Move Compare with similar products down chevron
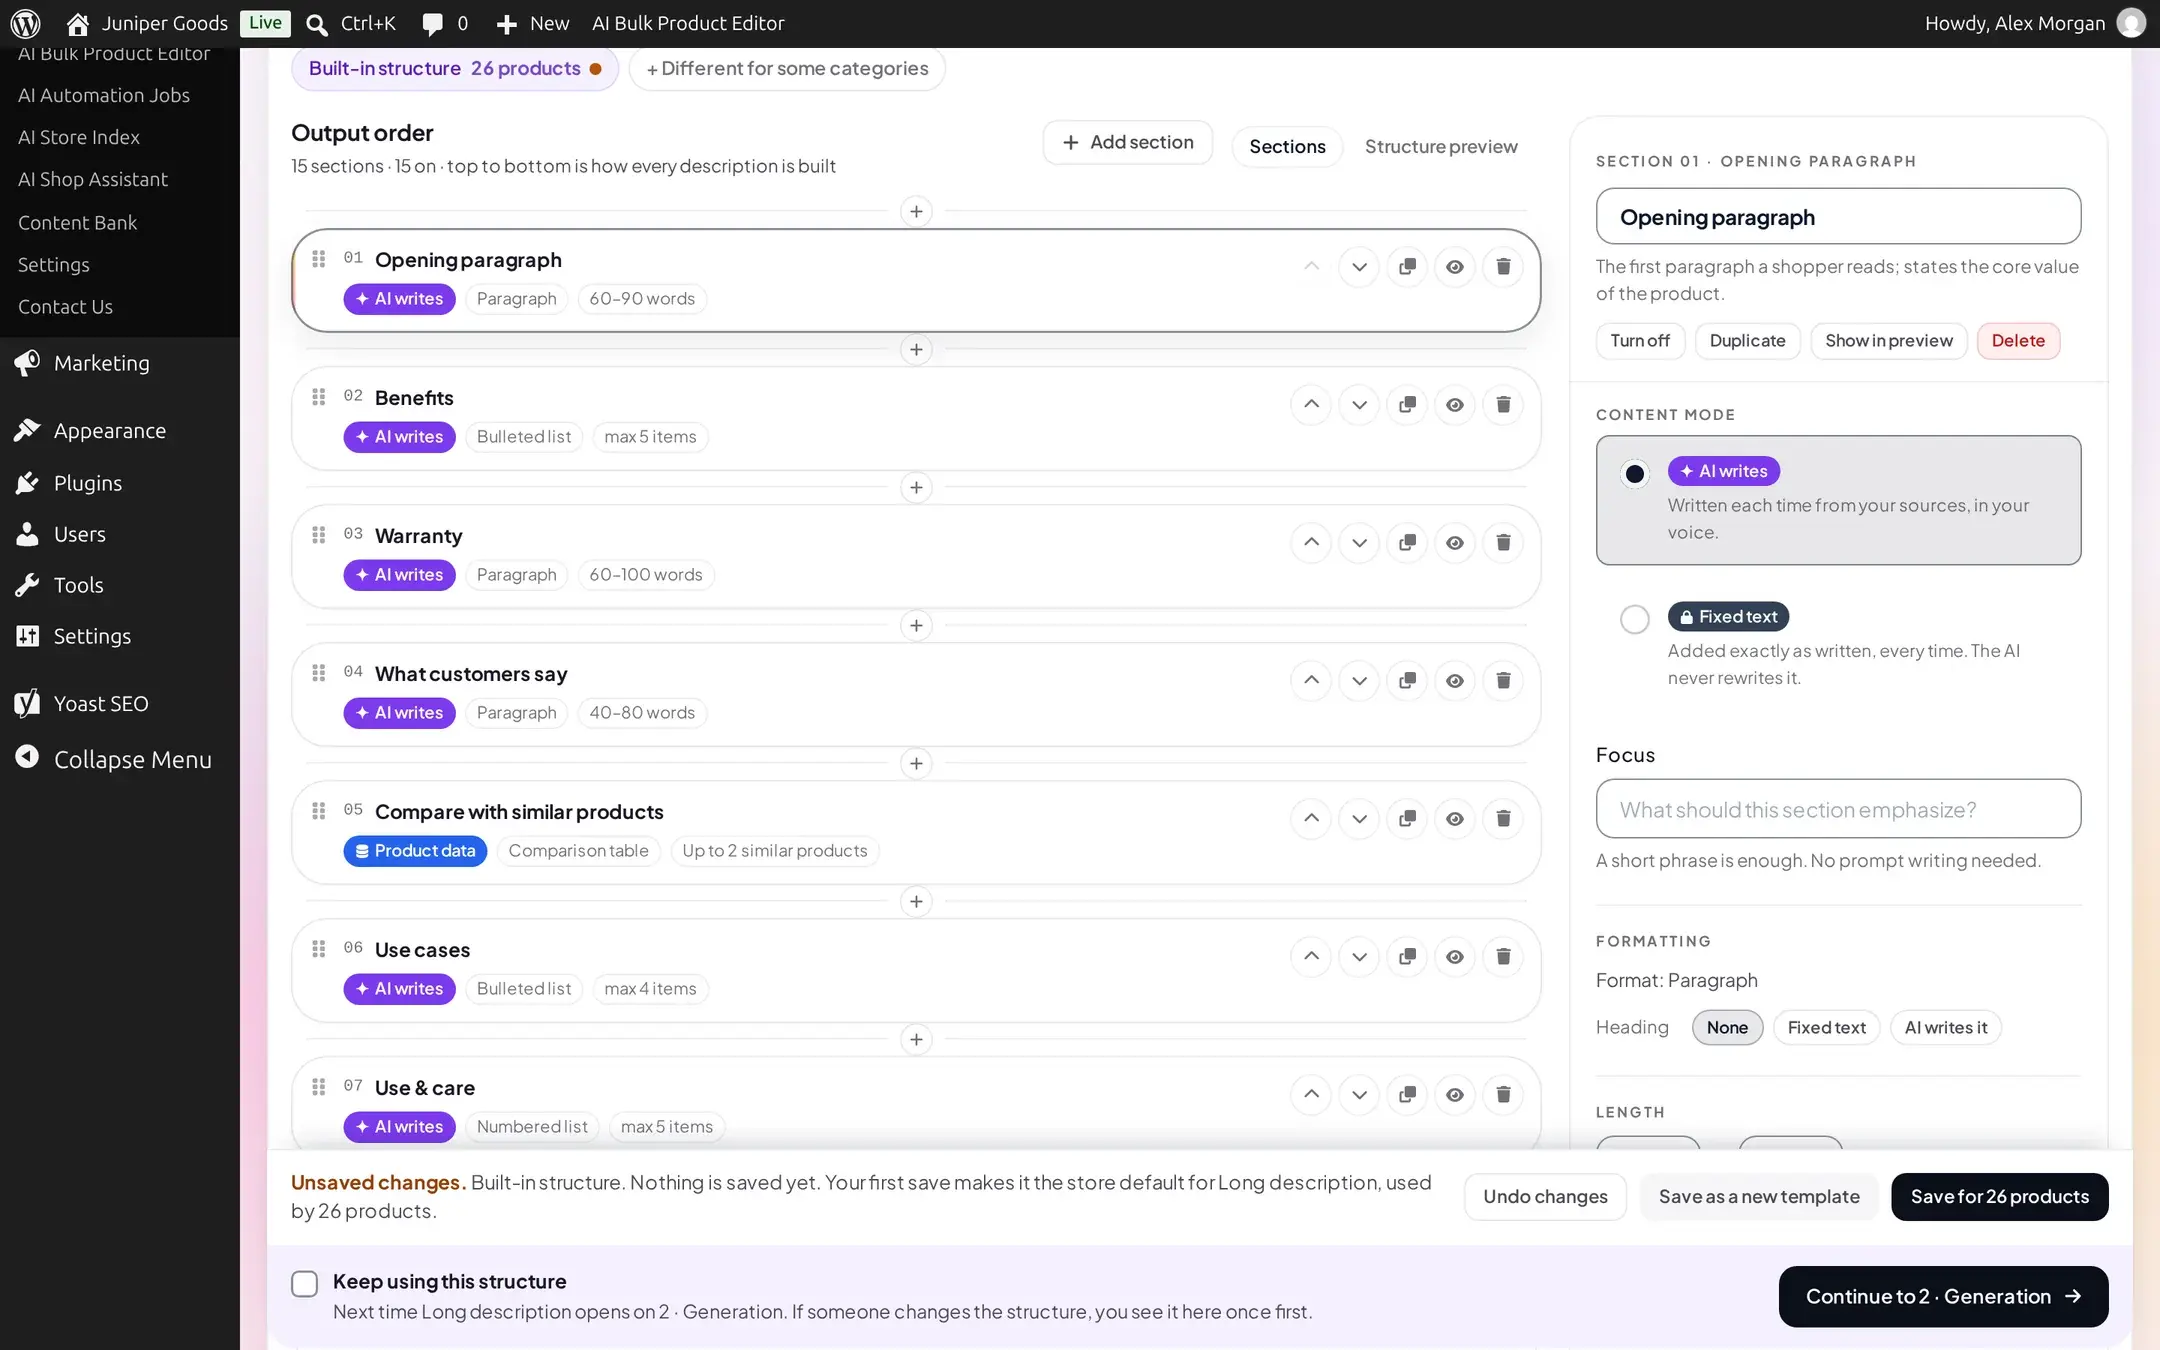The width and height of the screenshot is (2160, 1350). (x=1359, y=819)
